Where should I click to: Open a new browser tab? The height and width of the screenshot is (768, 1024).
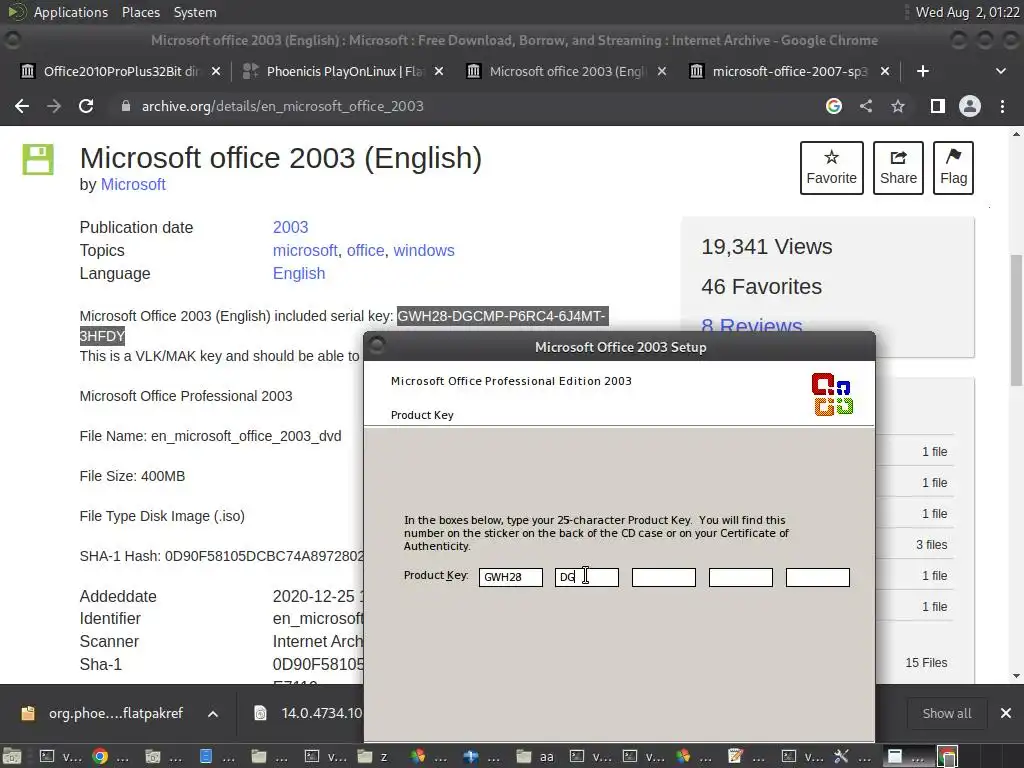click(923, 71)
